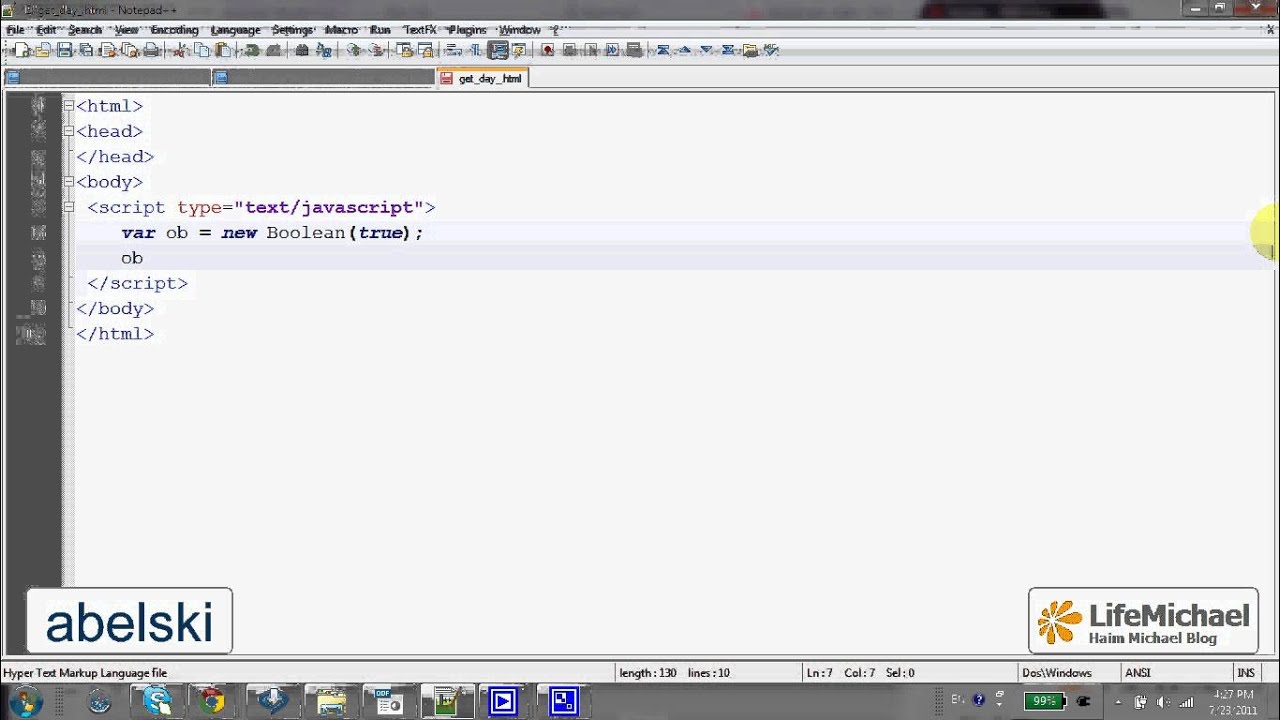Paste using the clipboard toolbar icon
The width and height of the screenshot is (1280, 720).
tap(222, 50)
